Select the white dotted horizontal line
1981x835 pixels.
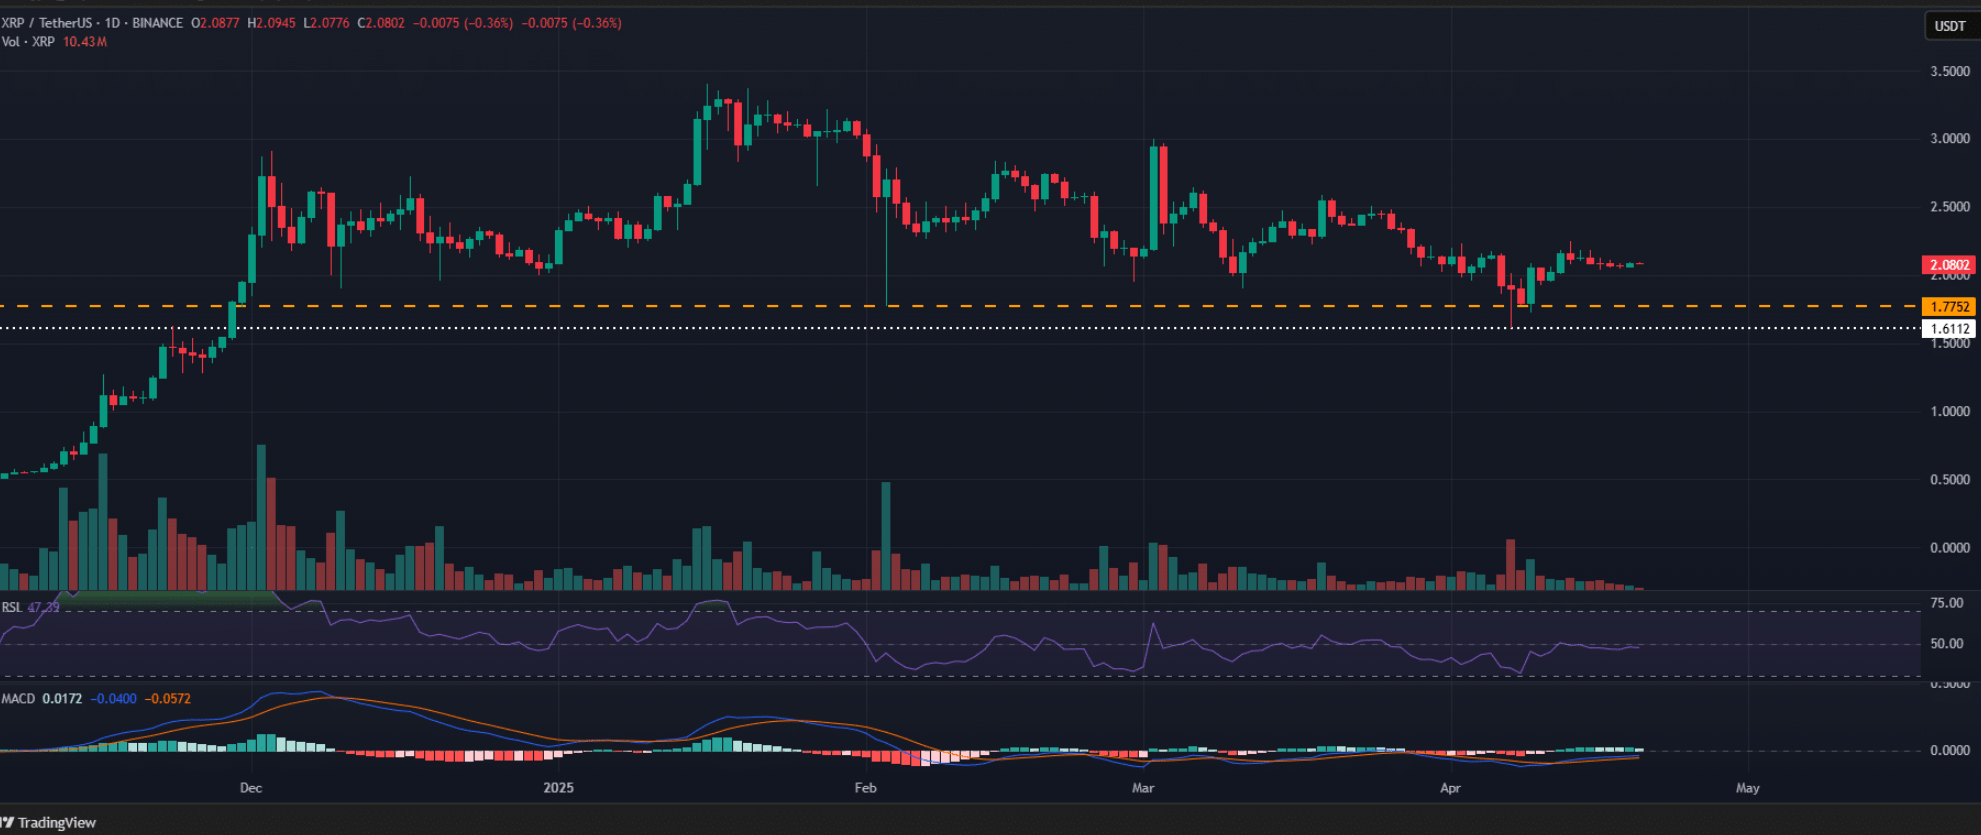click(960, 327)
